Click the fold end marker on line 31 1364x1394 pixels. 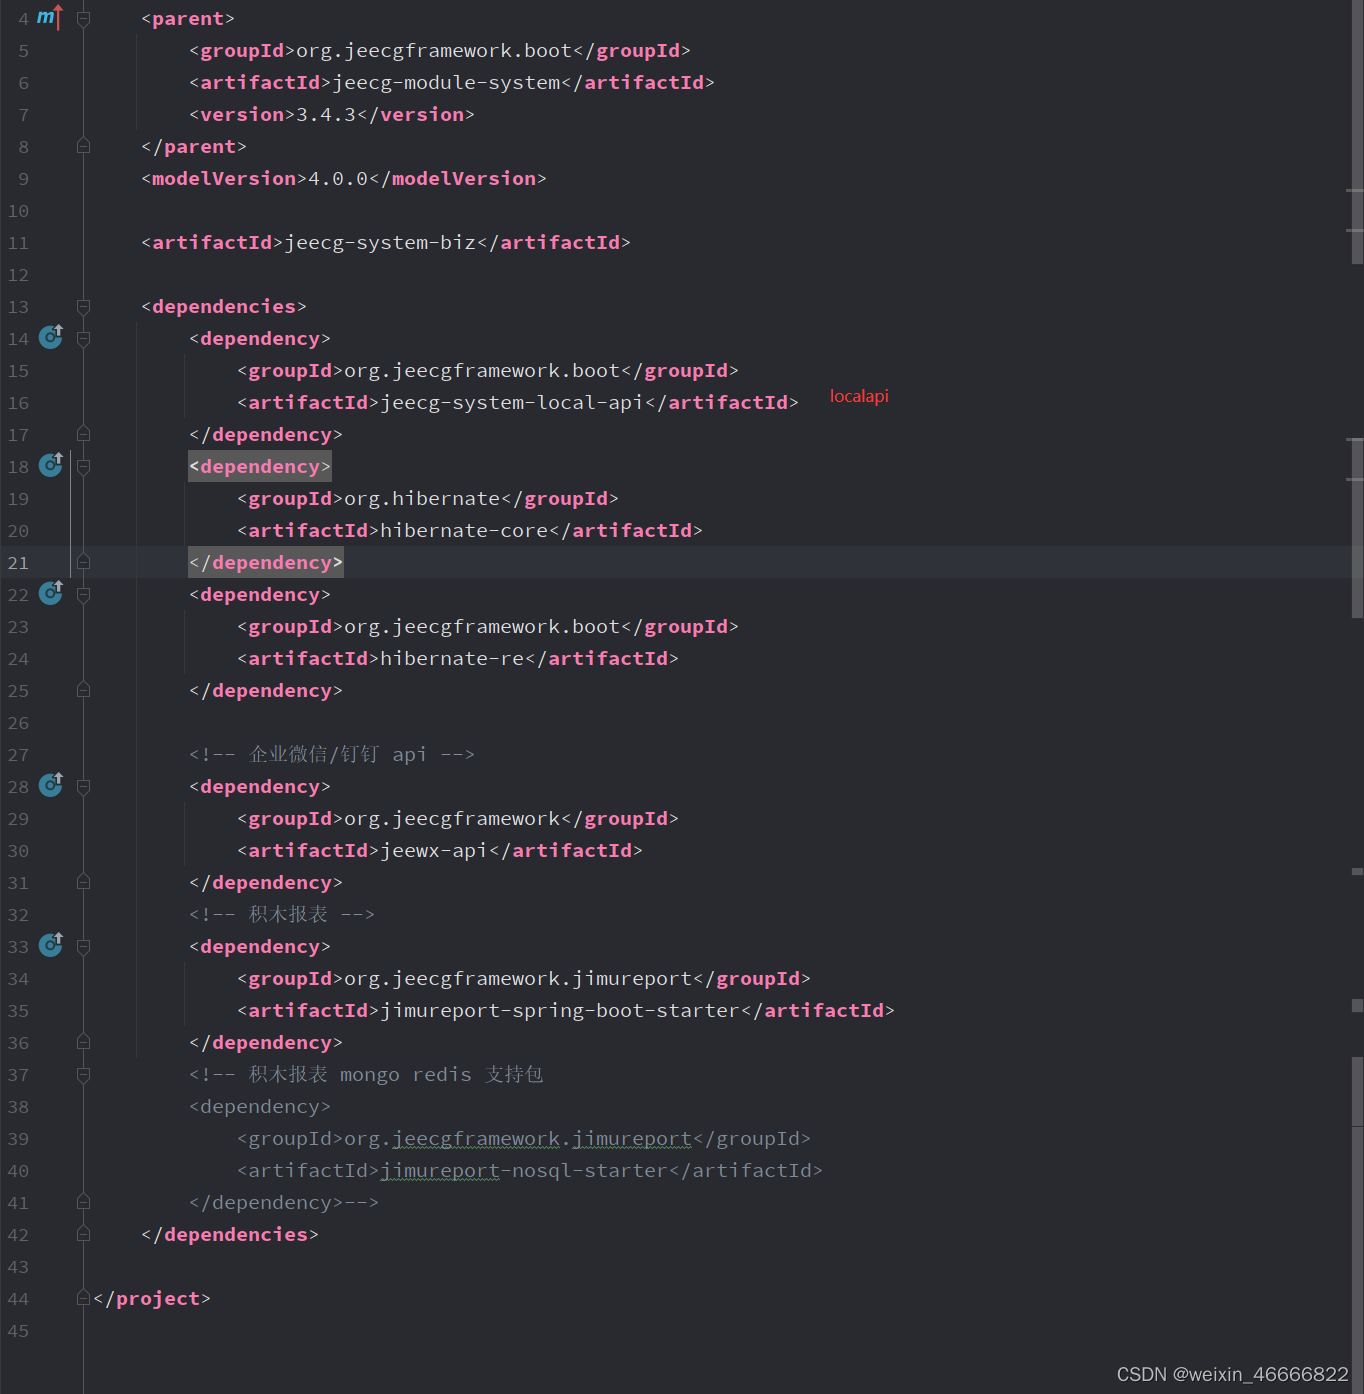click(84, 882)
